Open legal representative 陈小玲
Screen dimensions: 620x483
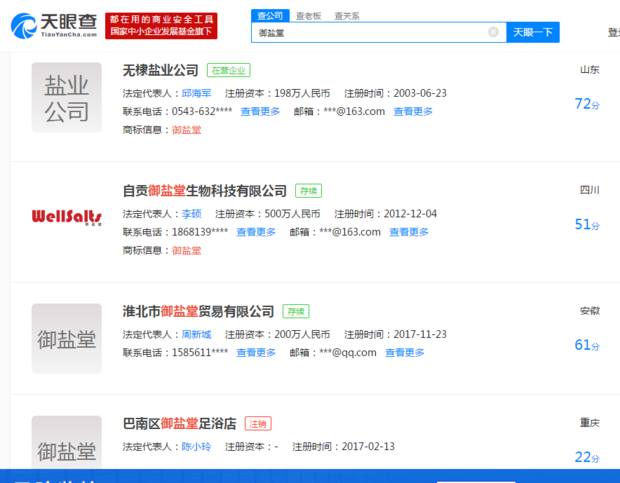coord(196,447)
